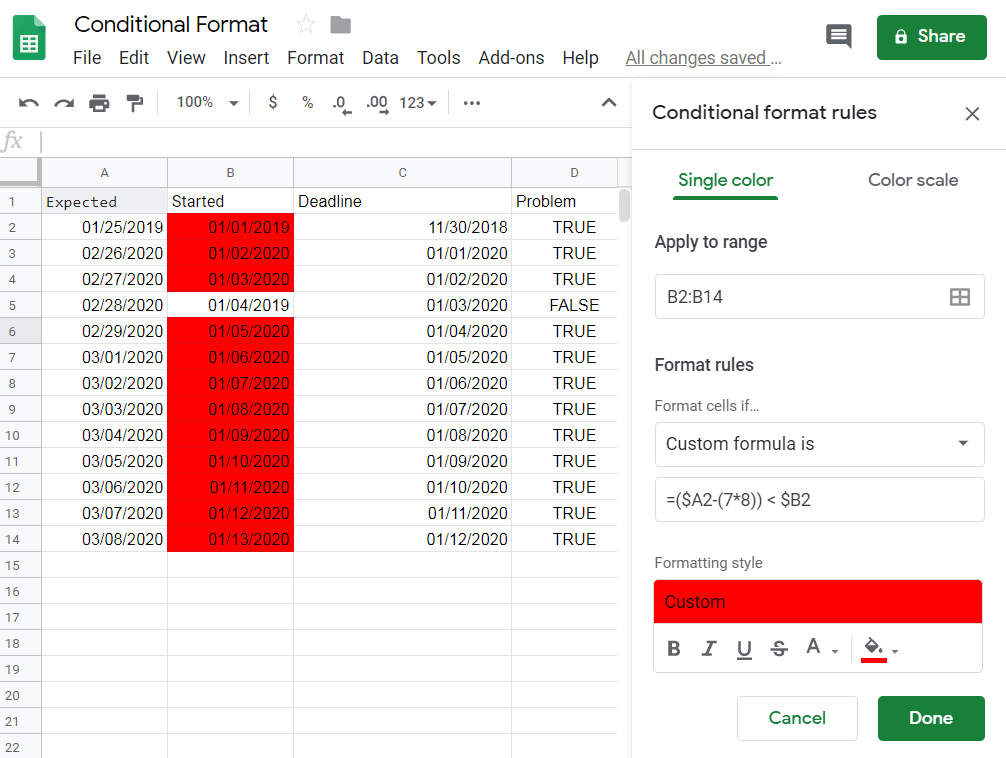1006x758 pixels.
Task: Click the 'All changes saved' link
Action: pyautogui.click(x=703, y=58)
